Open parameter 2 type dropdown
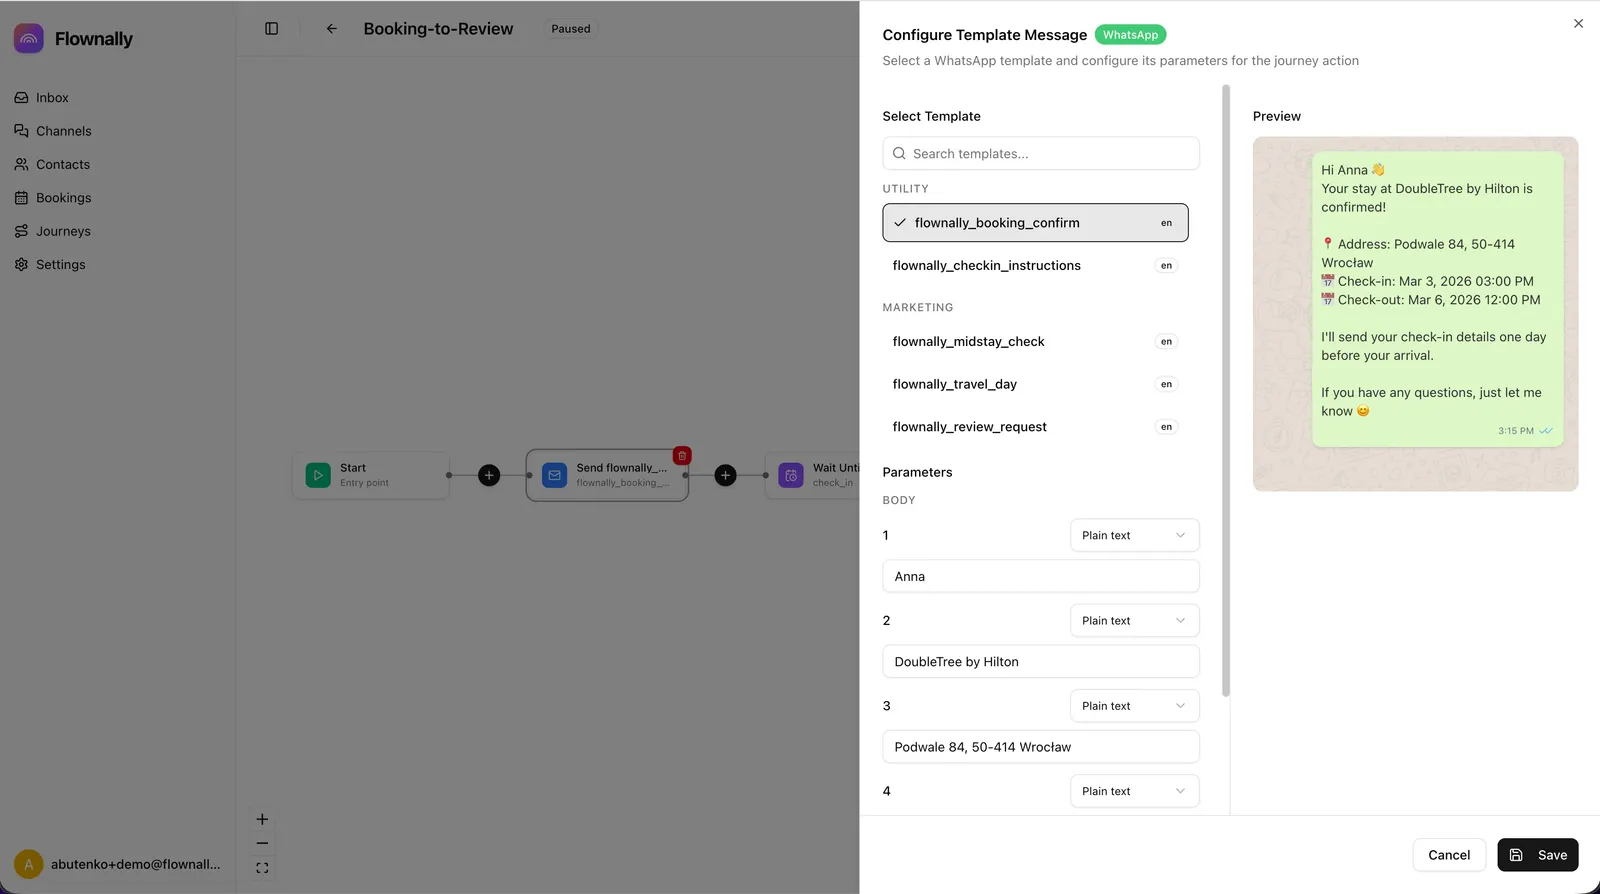1600x894 pixels. [1134, 620]
